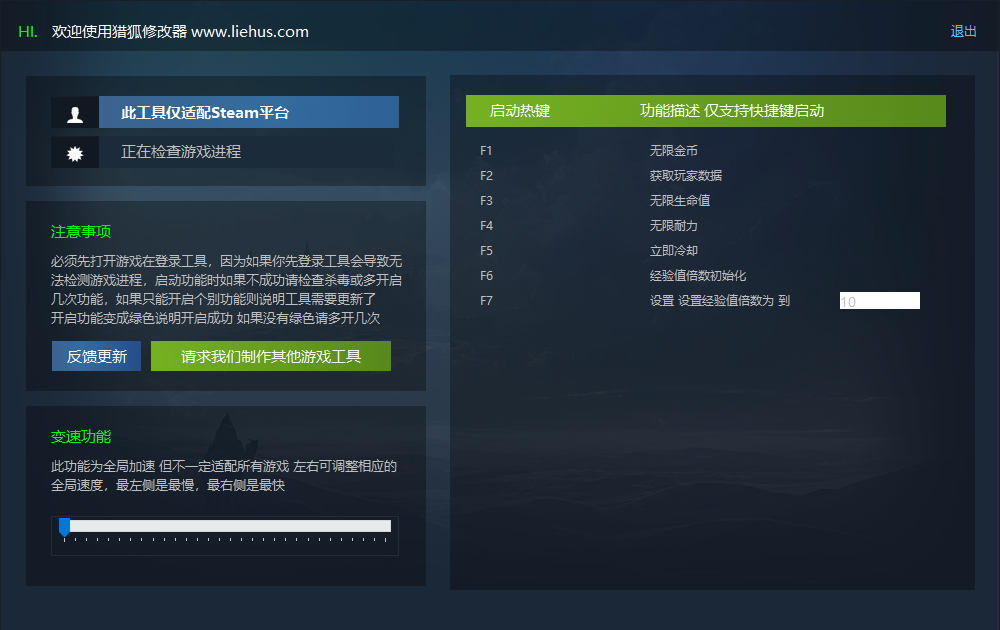
Task: Click 请求我们制作其他游戏工具 green button
Action: tap(271, 356)
